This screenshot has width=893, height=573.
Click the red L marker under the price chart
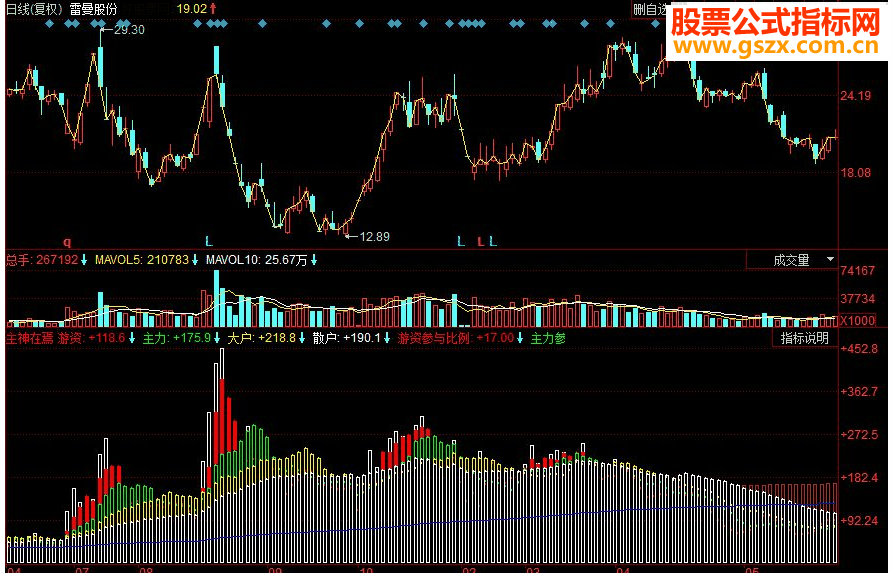click(x=480, y=242)
